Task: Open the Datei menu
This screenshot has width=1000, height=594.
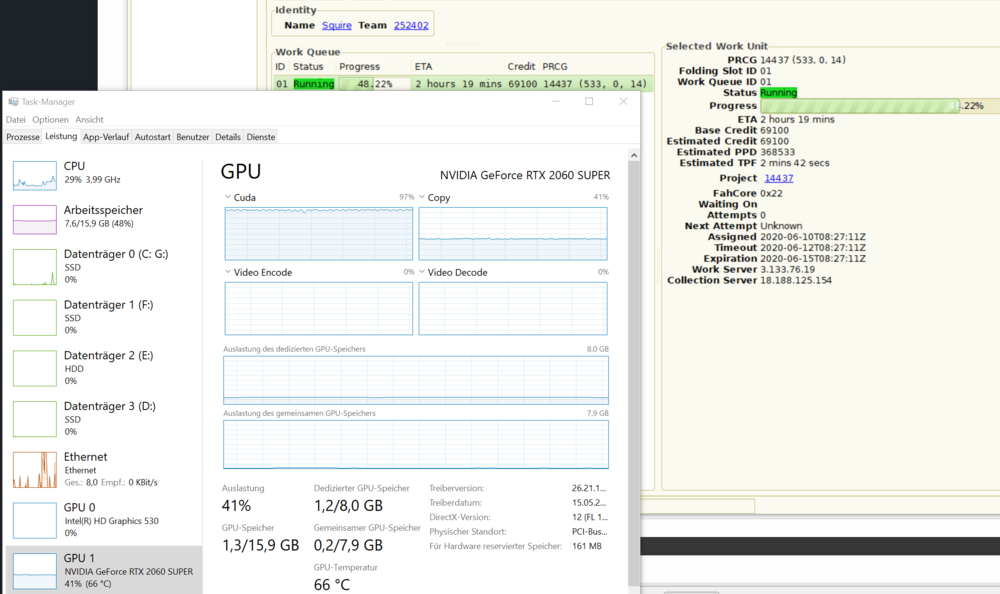Action: click(x=16, y=119)
